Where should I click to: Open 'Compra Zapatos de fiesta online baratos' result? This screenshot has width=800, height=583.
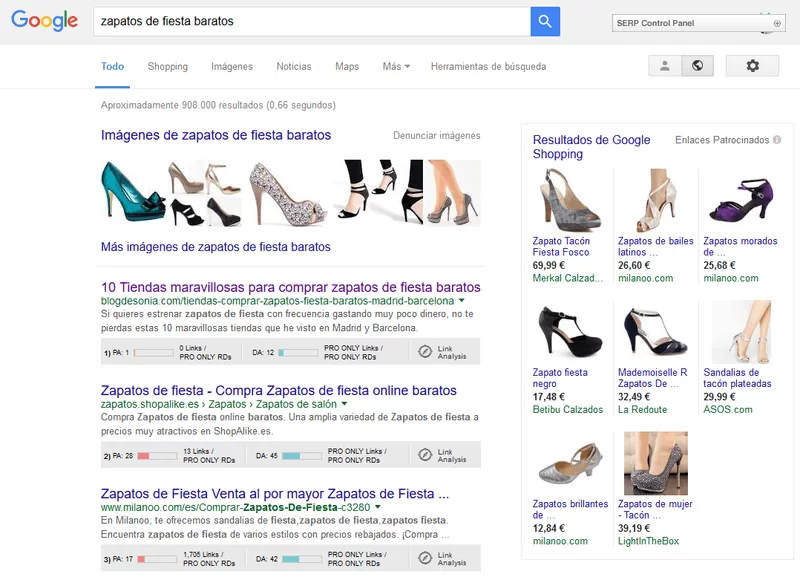pos(279,390)
